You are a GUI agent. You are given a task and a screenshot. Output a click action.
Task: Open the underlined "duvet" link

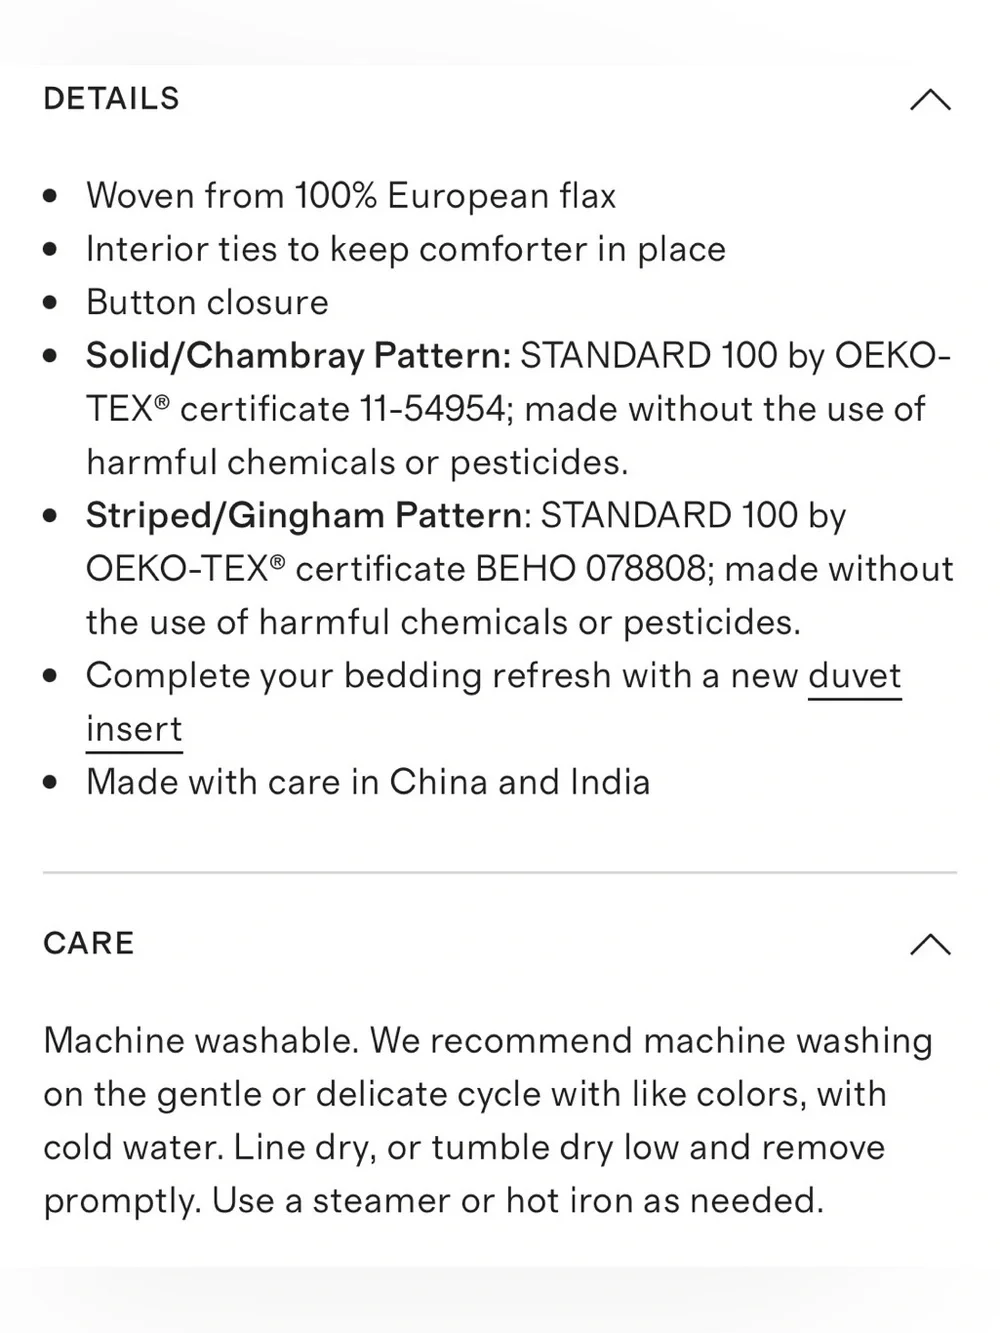(x=855, y=677)
